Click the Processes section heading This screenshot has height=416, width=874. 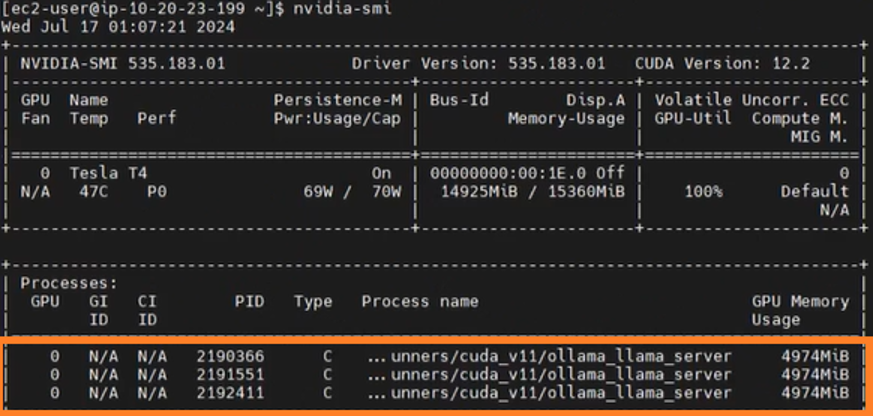[x=69, y=283]
